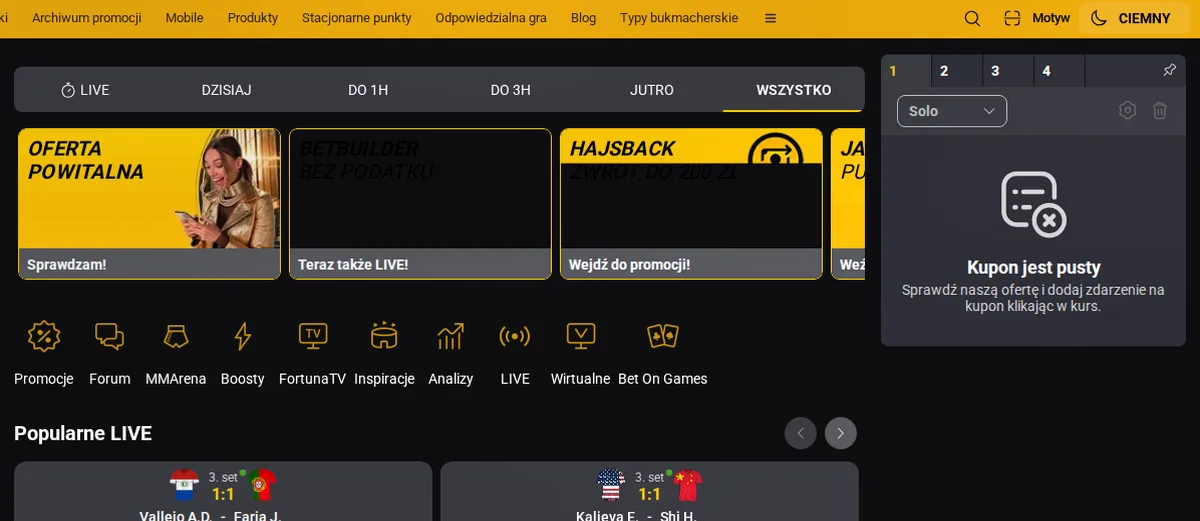The width and height of the screenshot is (1200, 521).
Task: Open the hamburger menu in top navigation
Action: click(x=770, y=18)
